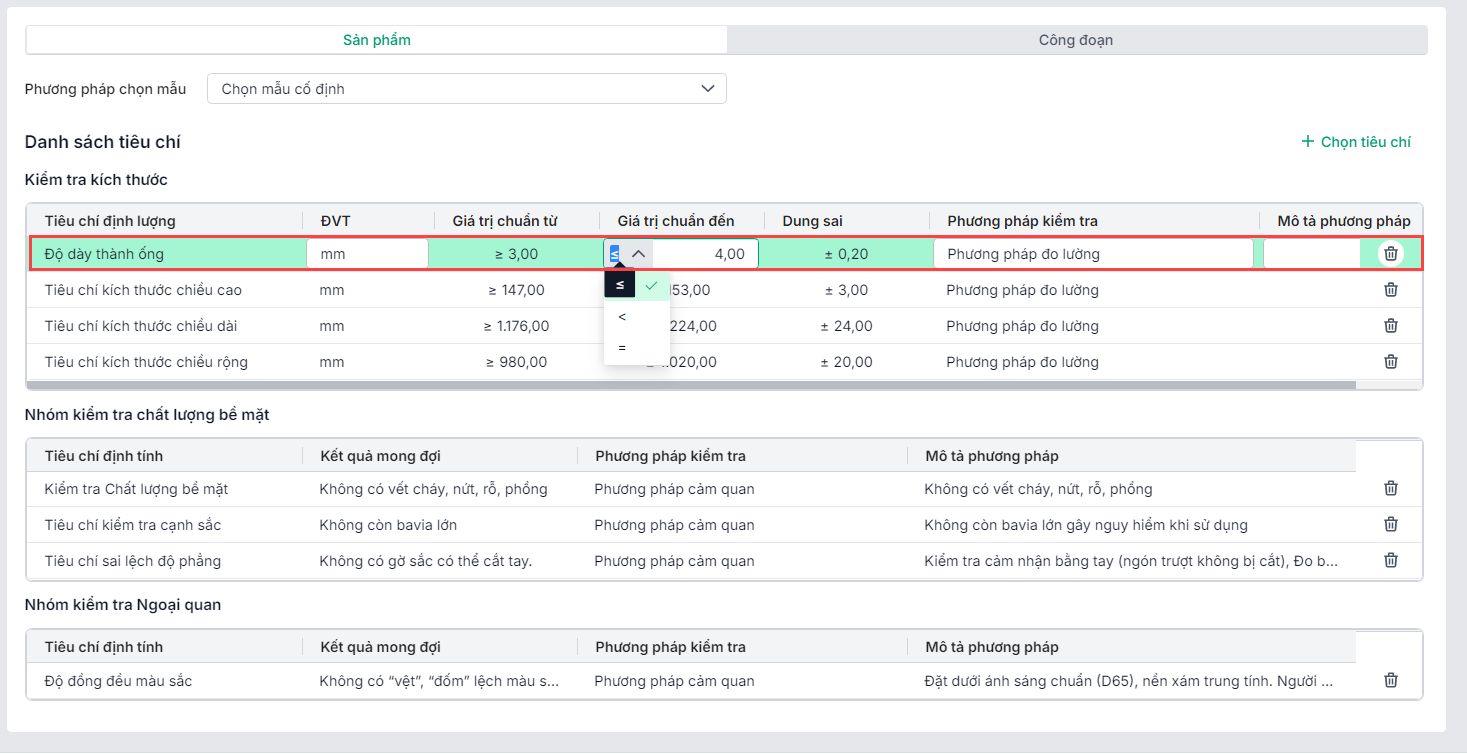Switch to the Công đoạn tab
This screenshot has width=1467, height=754.
(1076, 40)
